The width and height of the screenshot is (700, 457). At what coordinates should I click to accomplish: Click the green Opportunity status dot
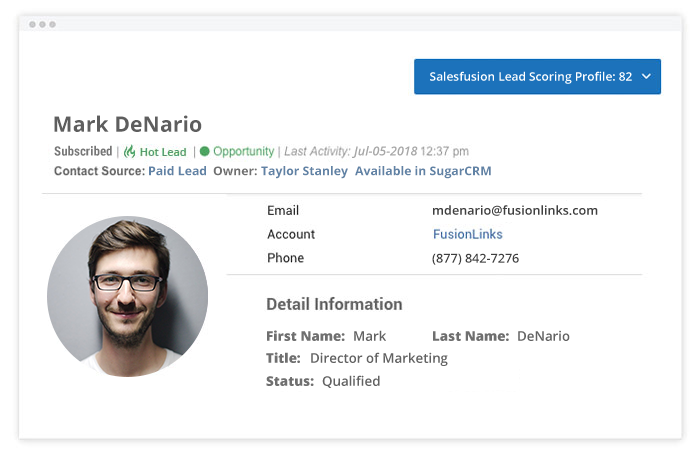tap(204, 151)
